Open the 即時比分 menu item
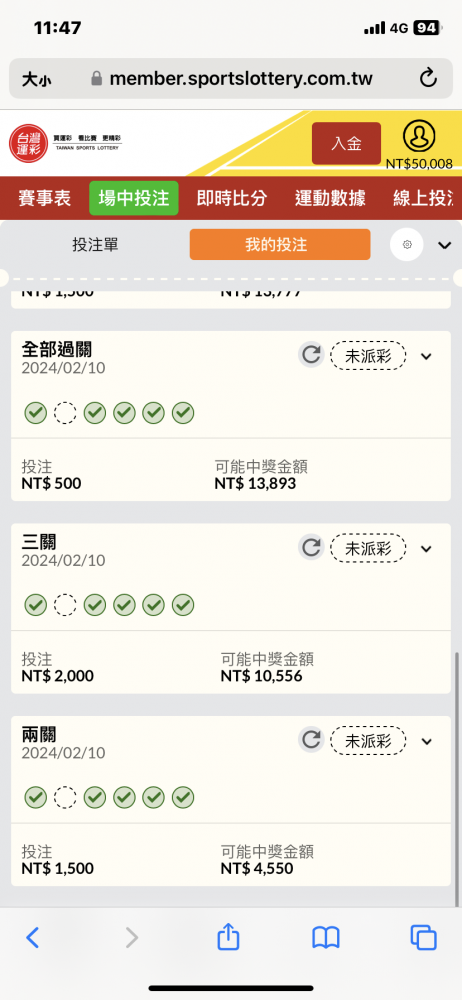Image resolution: width=462 pixels, height=1000 pixels. tap(232, 198)
